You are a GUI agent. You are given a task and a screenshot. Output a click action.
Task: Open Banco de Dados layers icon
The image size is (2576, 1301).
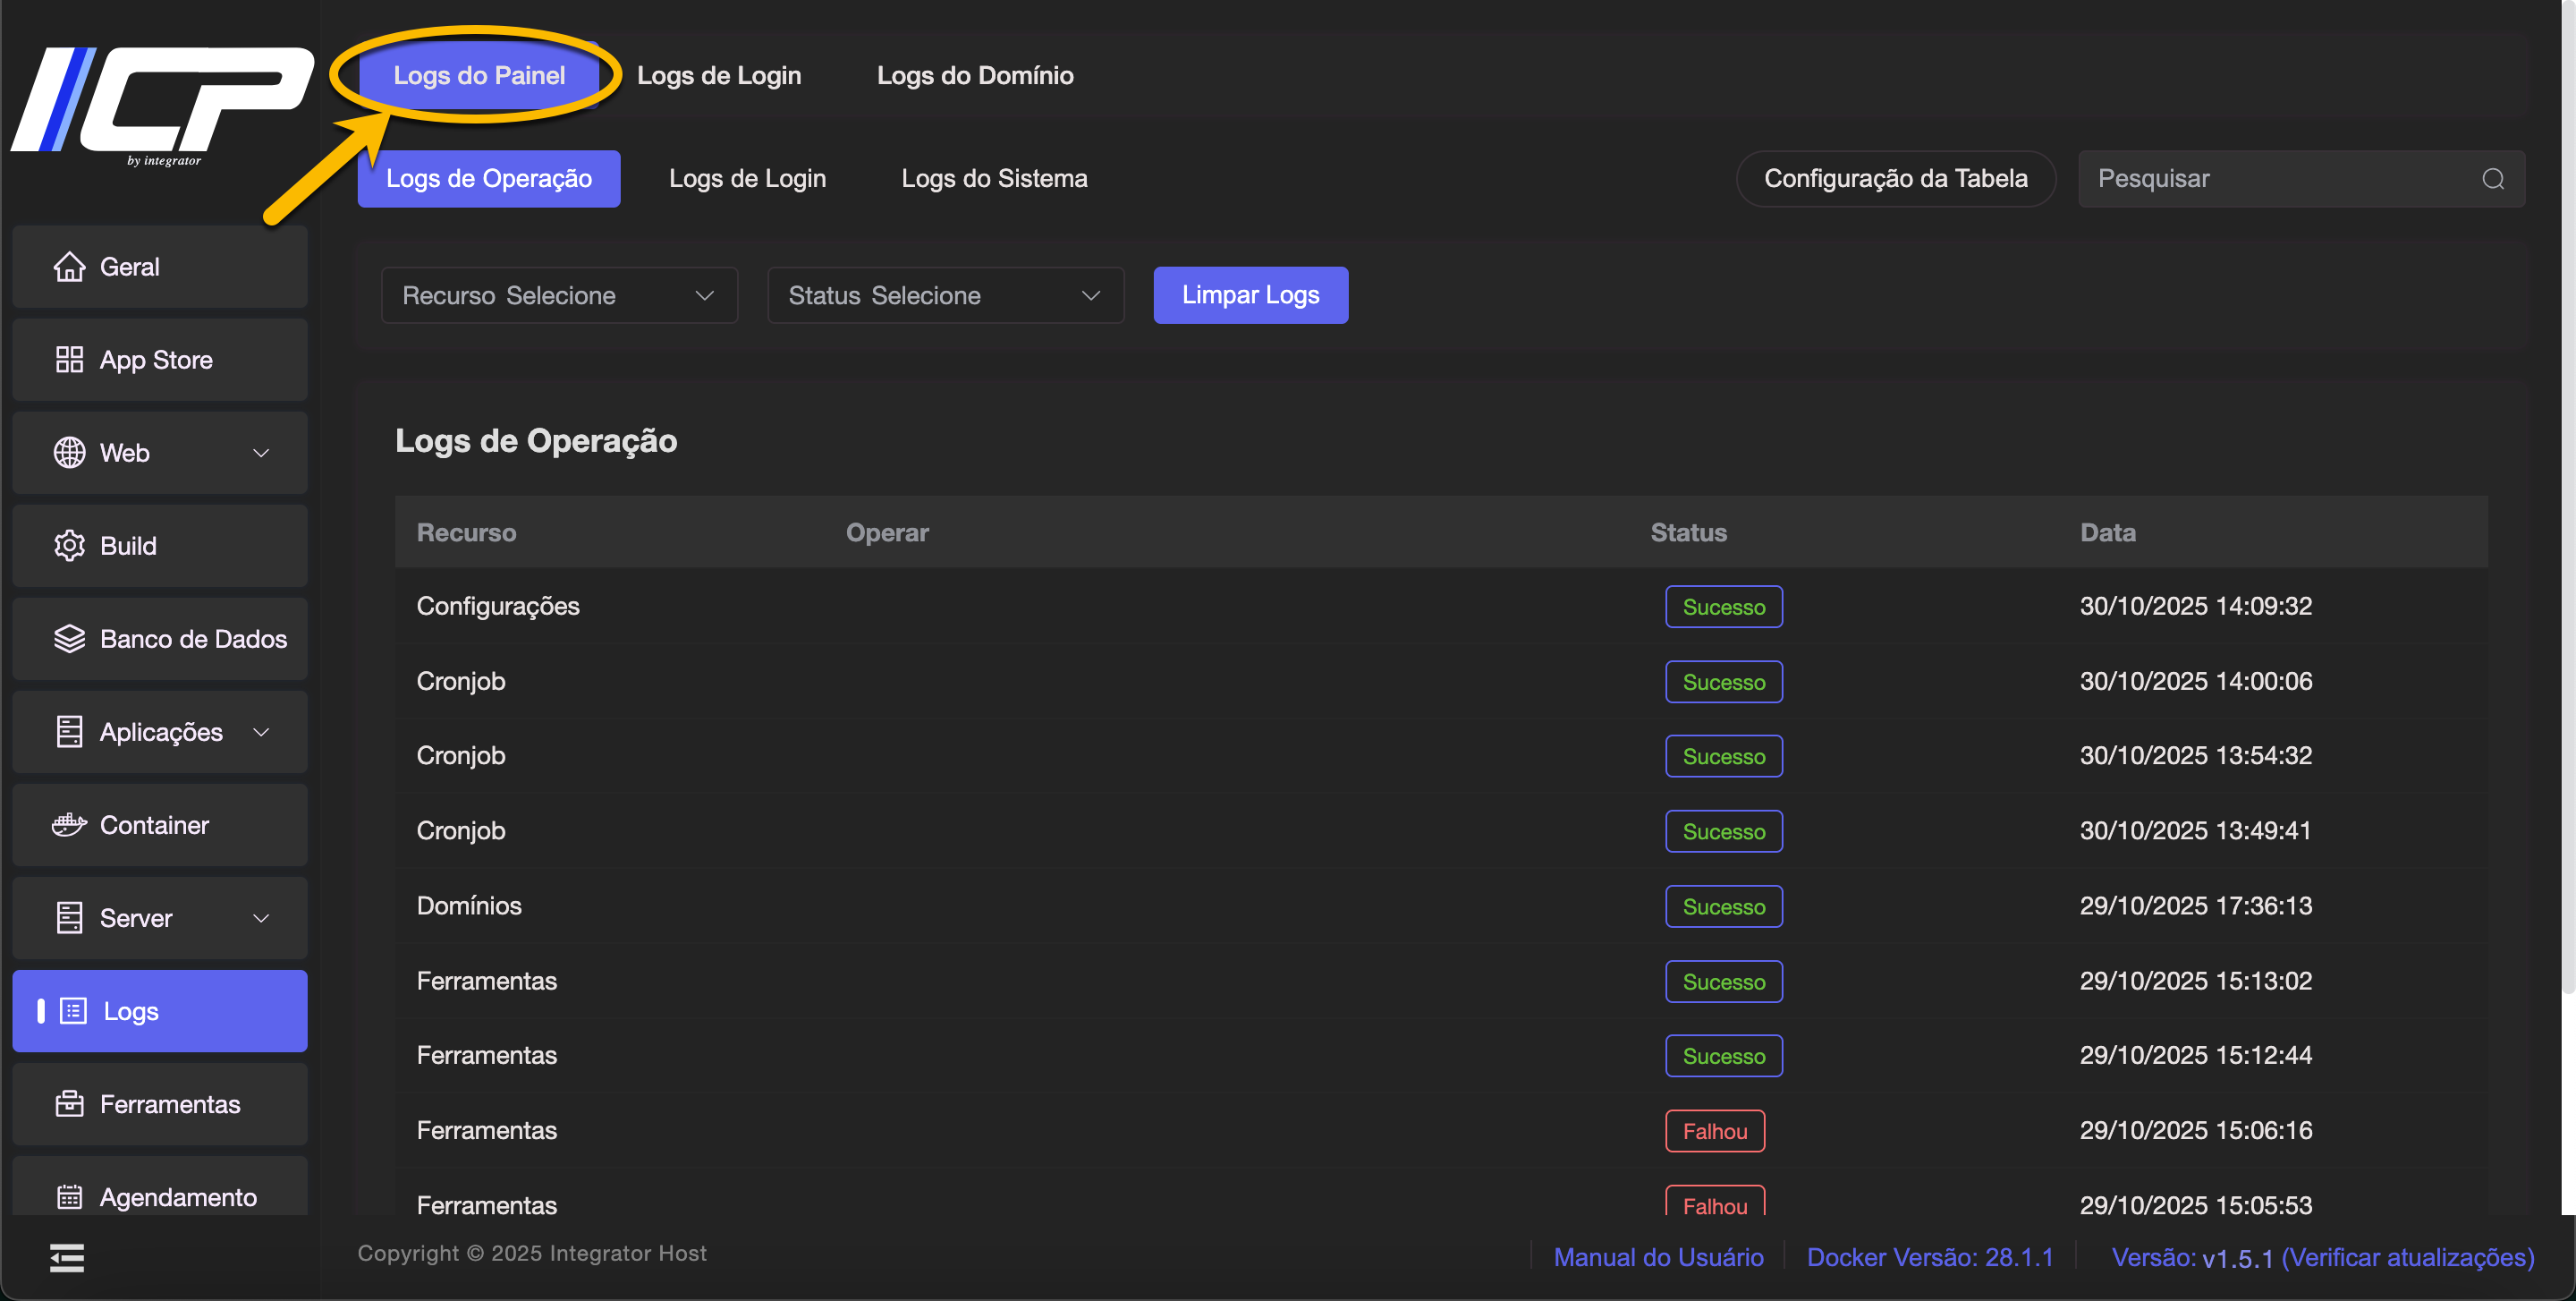[x=69, y=639]
